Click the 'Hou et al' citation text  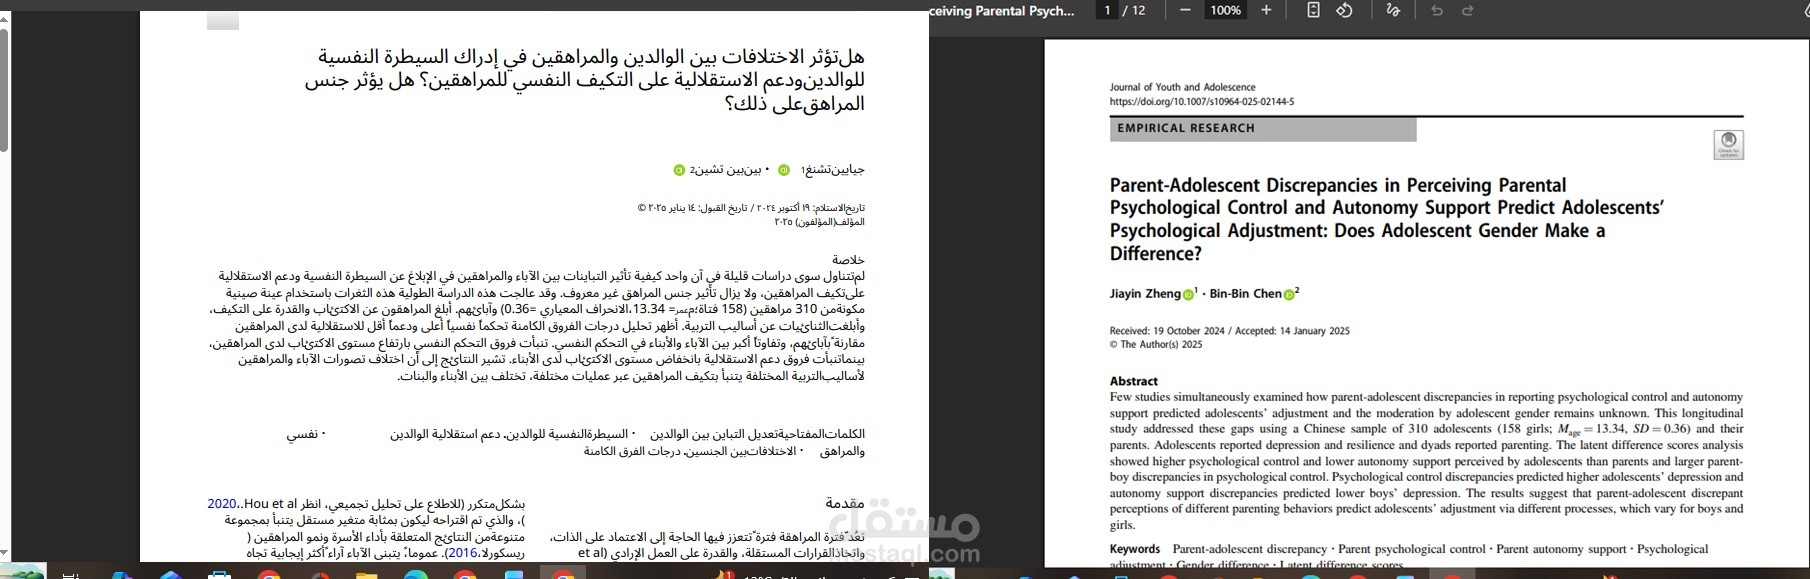click(x=269, y=504)
